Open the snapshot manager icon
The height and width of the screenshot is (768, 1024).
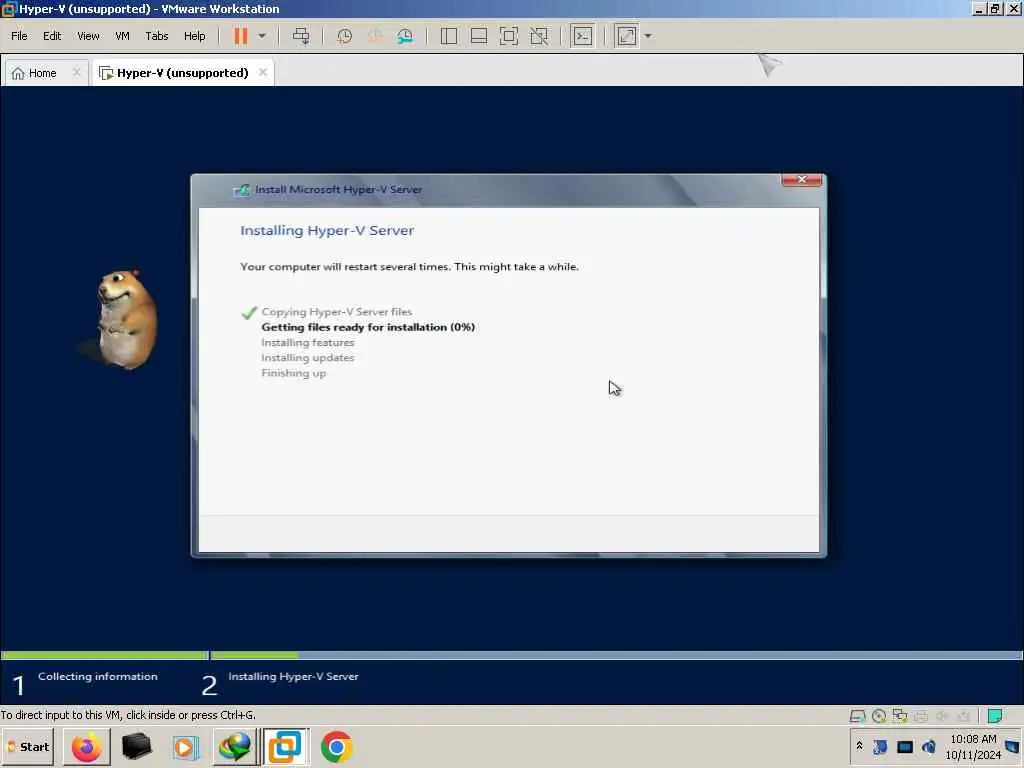point(405,36)
